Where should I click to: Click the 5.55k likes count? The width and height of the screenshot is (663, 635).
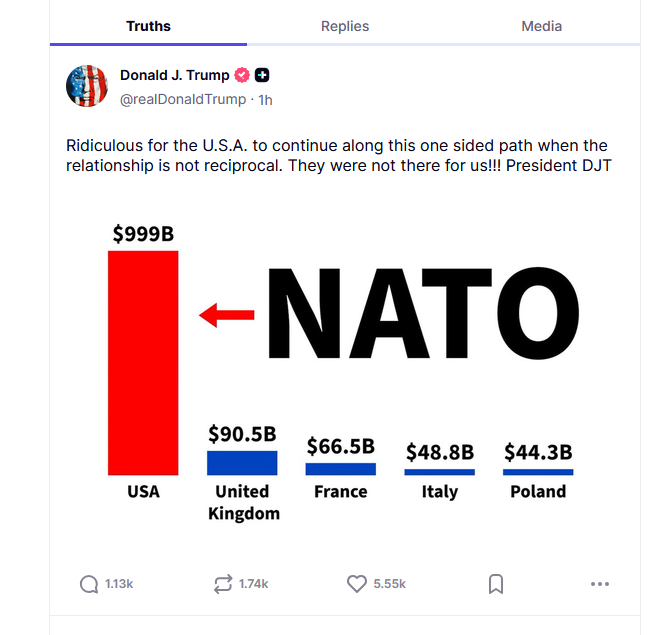point(389,584)
